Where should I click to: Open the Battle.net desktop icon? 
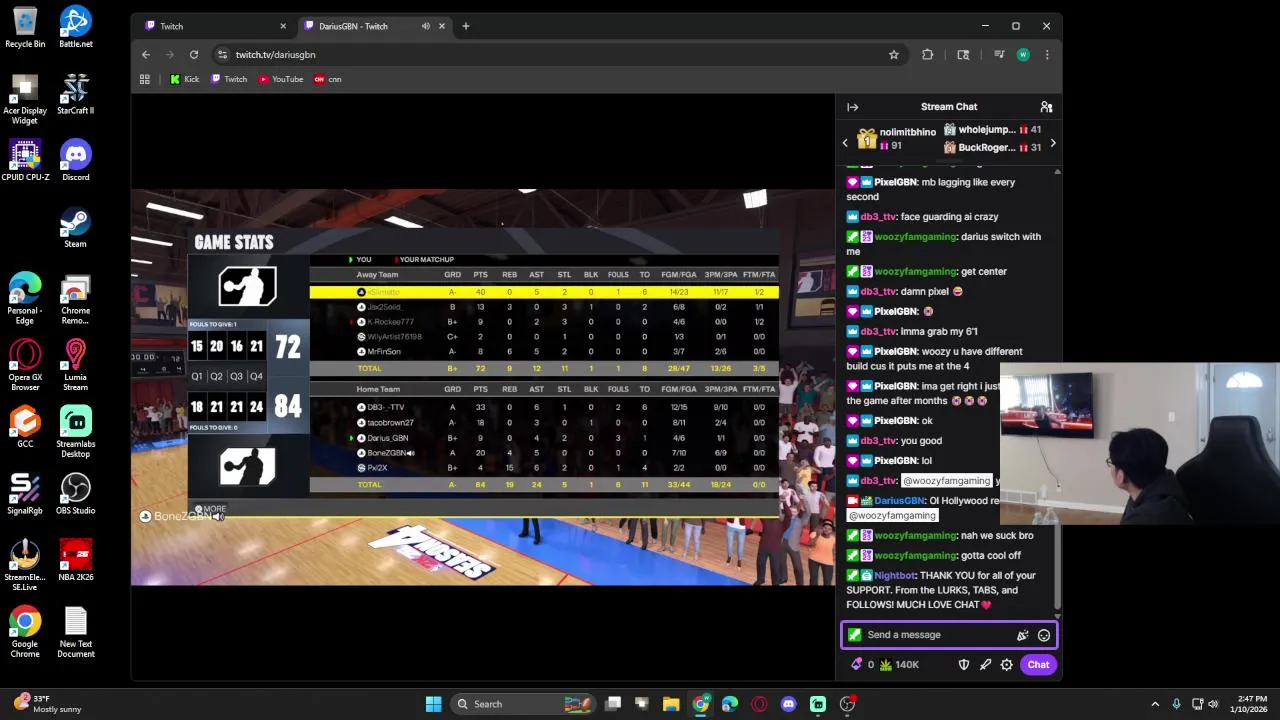76,27
